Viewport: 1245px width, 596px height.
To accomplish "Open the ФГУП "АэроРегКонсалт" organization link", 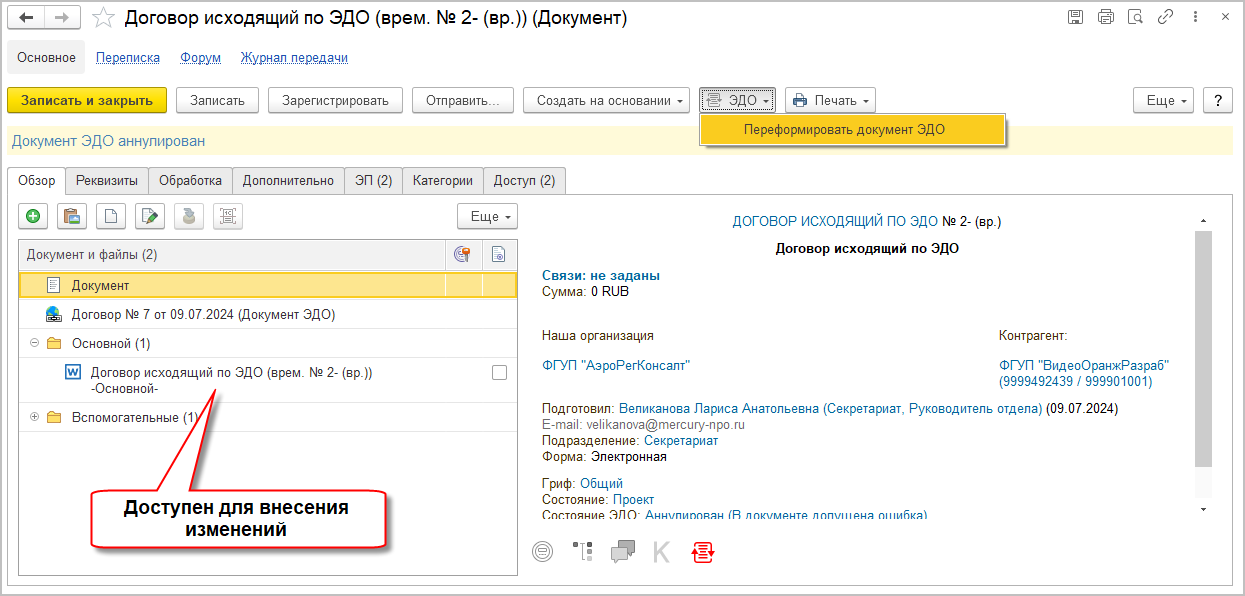I will click(615, 366).
